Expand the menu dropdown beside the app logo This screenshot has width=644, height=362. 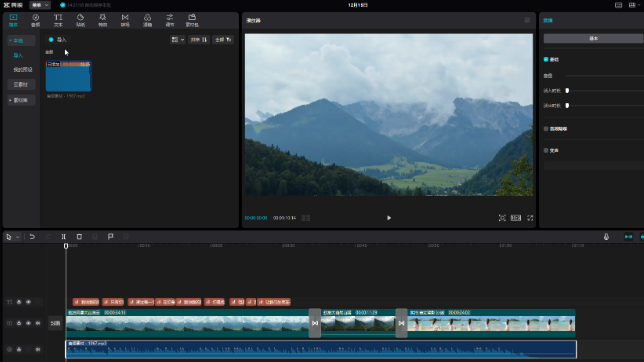[40, 5]
